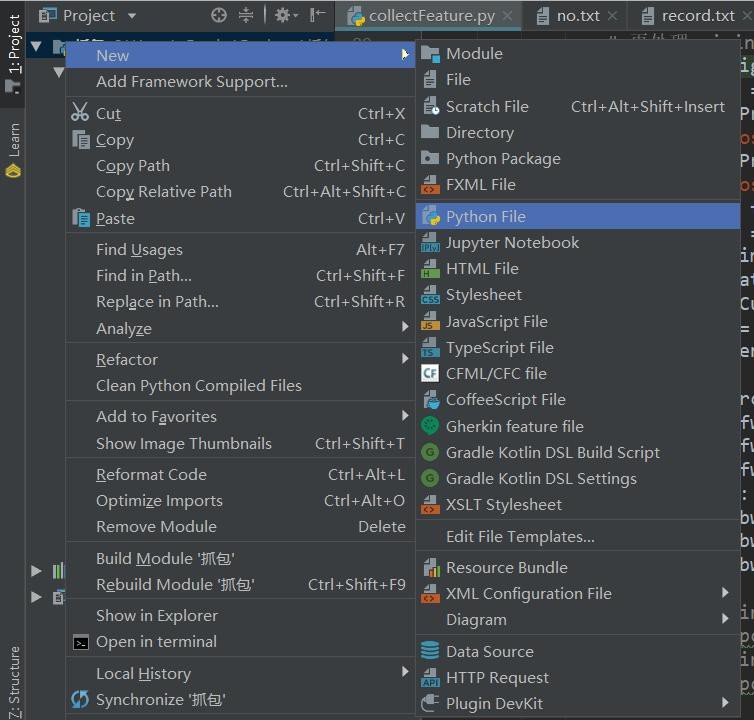This screenshot has width=754, height=720.
Task: Click the Directory folder icon
Action: pyautogui.click(x=430, y=132)
